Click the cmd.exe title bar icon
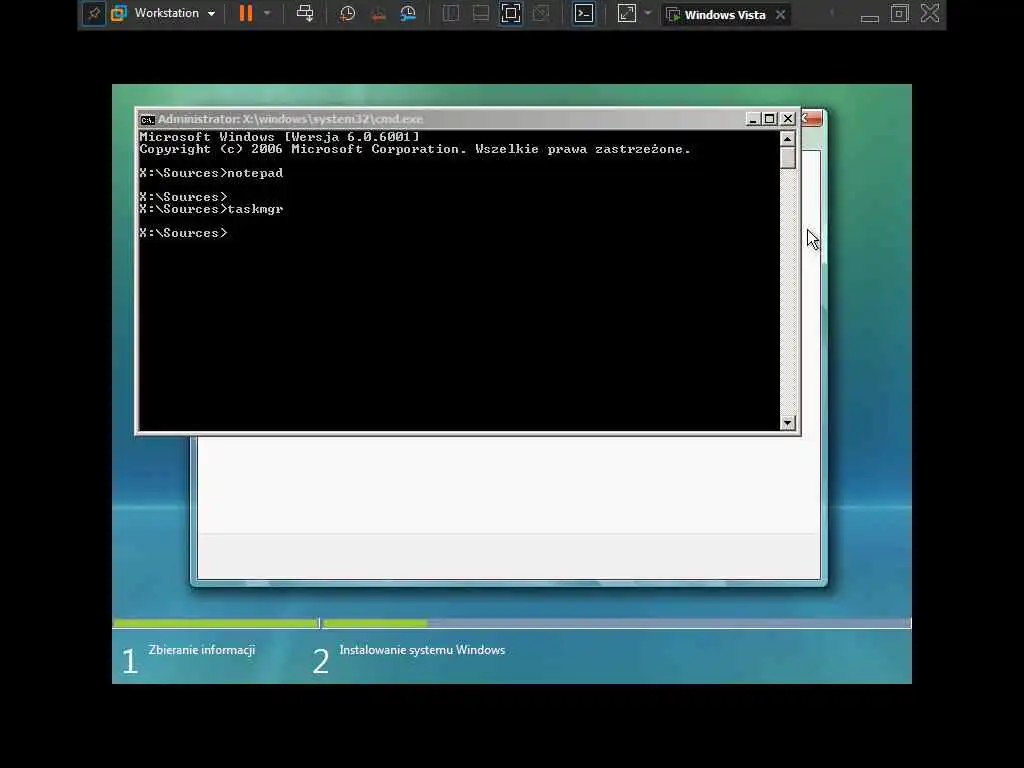 pos(148,120)
